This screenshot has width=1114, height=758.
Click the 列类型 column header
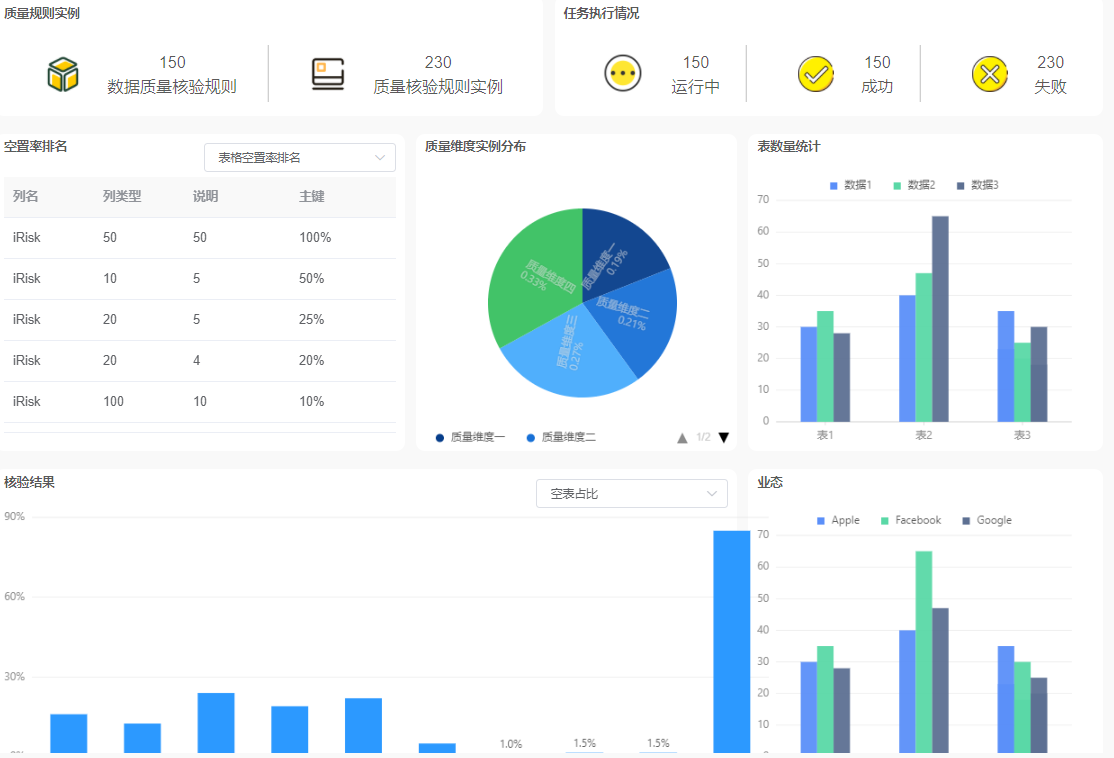[122, 197]
